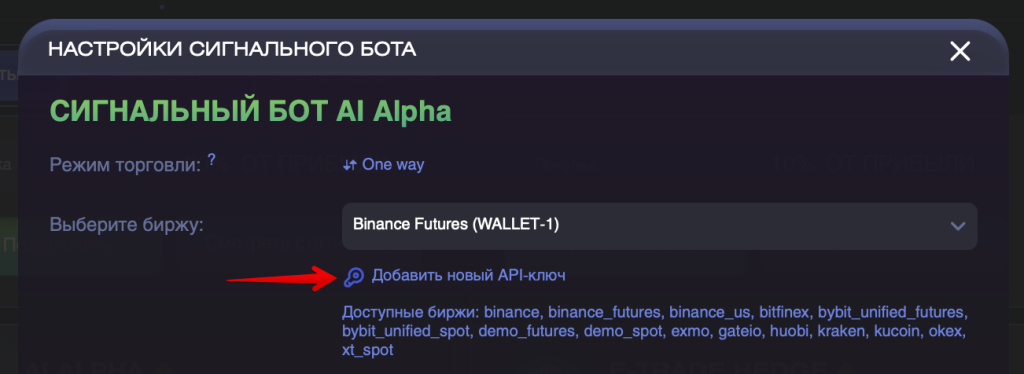Image resolution: width=1024 pixels, height=374 pixels.
Task: Click the СИГНАЛЬНЫЙ БОТ AI Alpha heading
Action: [250, 111]
